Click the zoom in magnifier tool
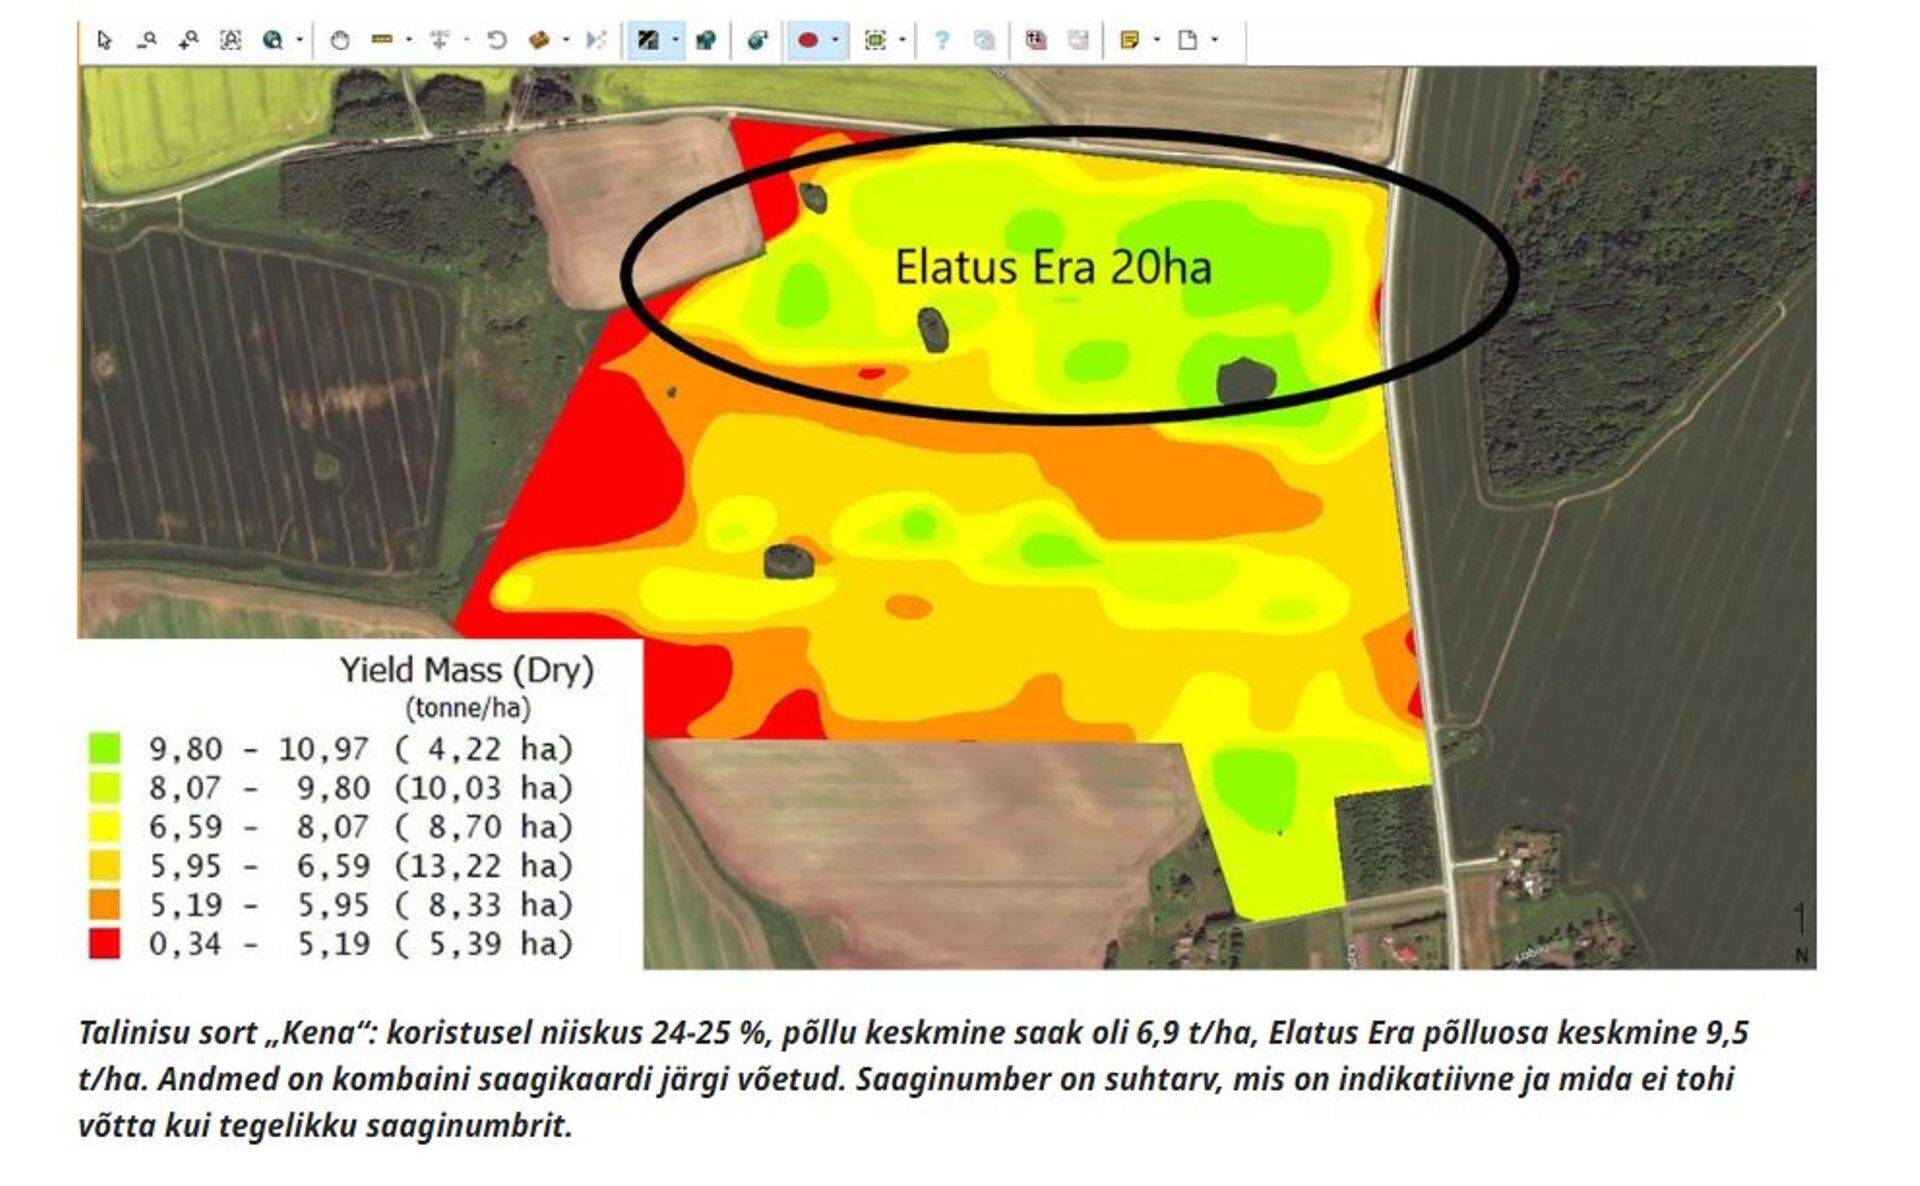The image size is (1920, 1186). pos(188,41)
